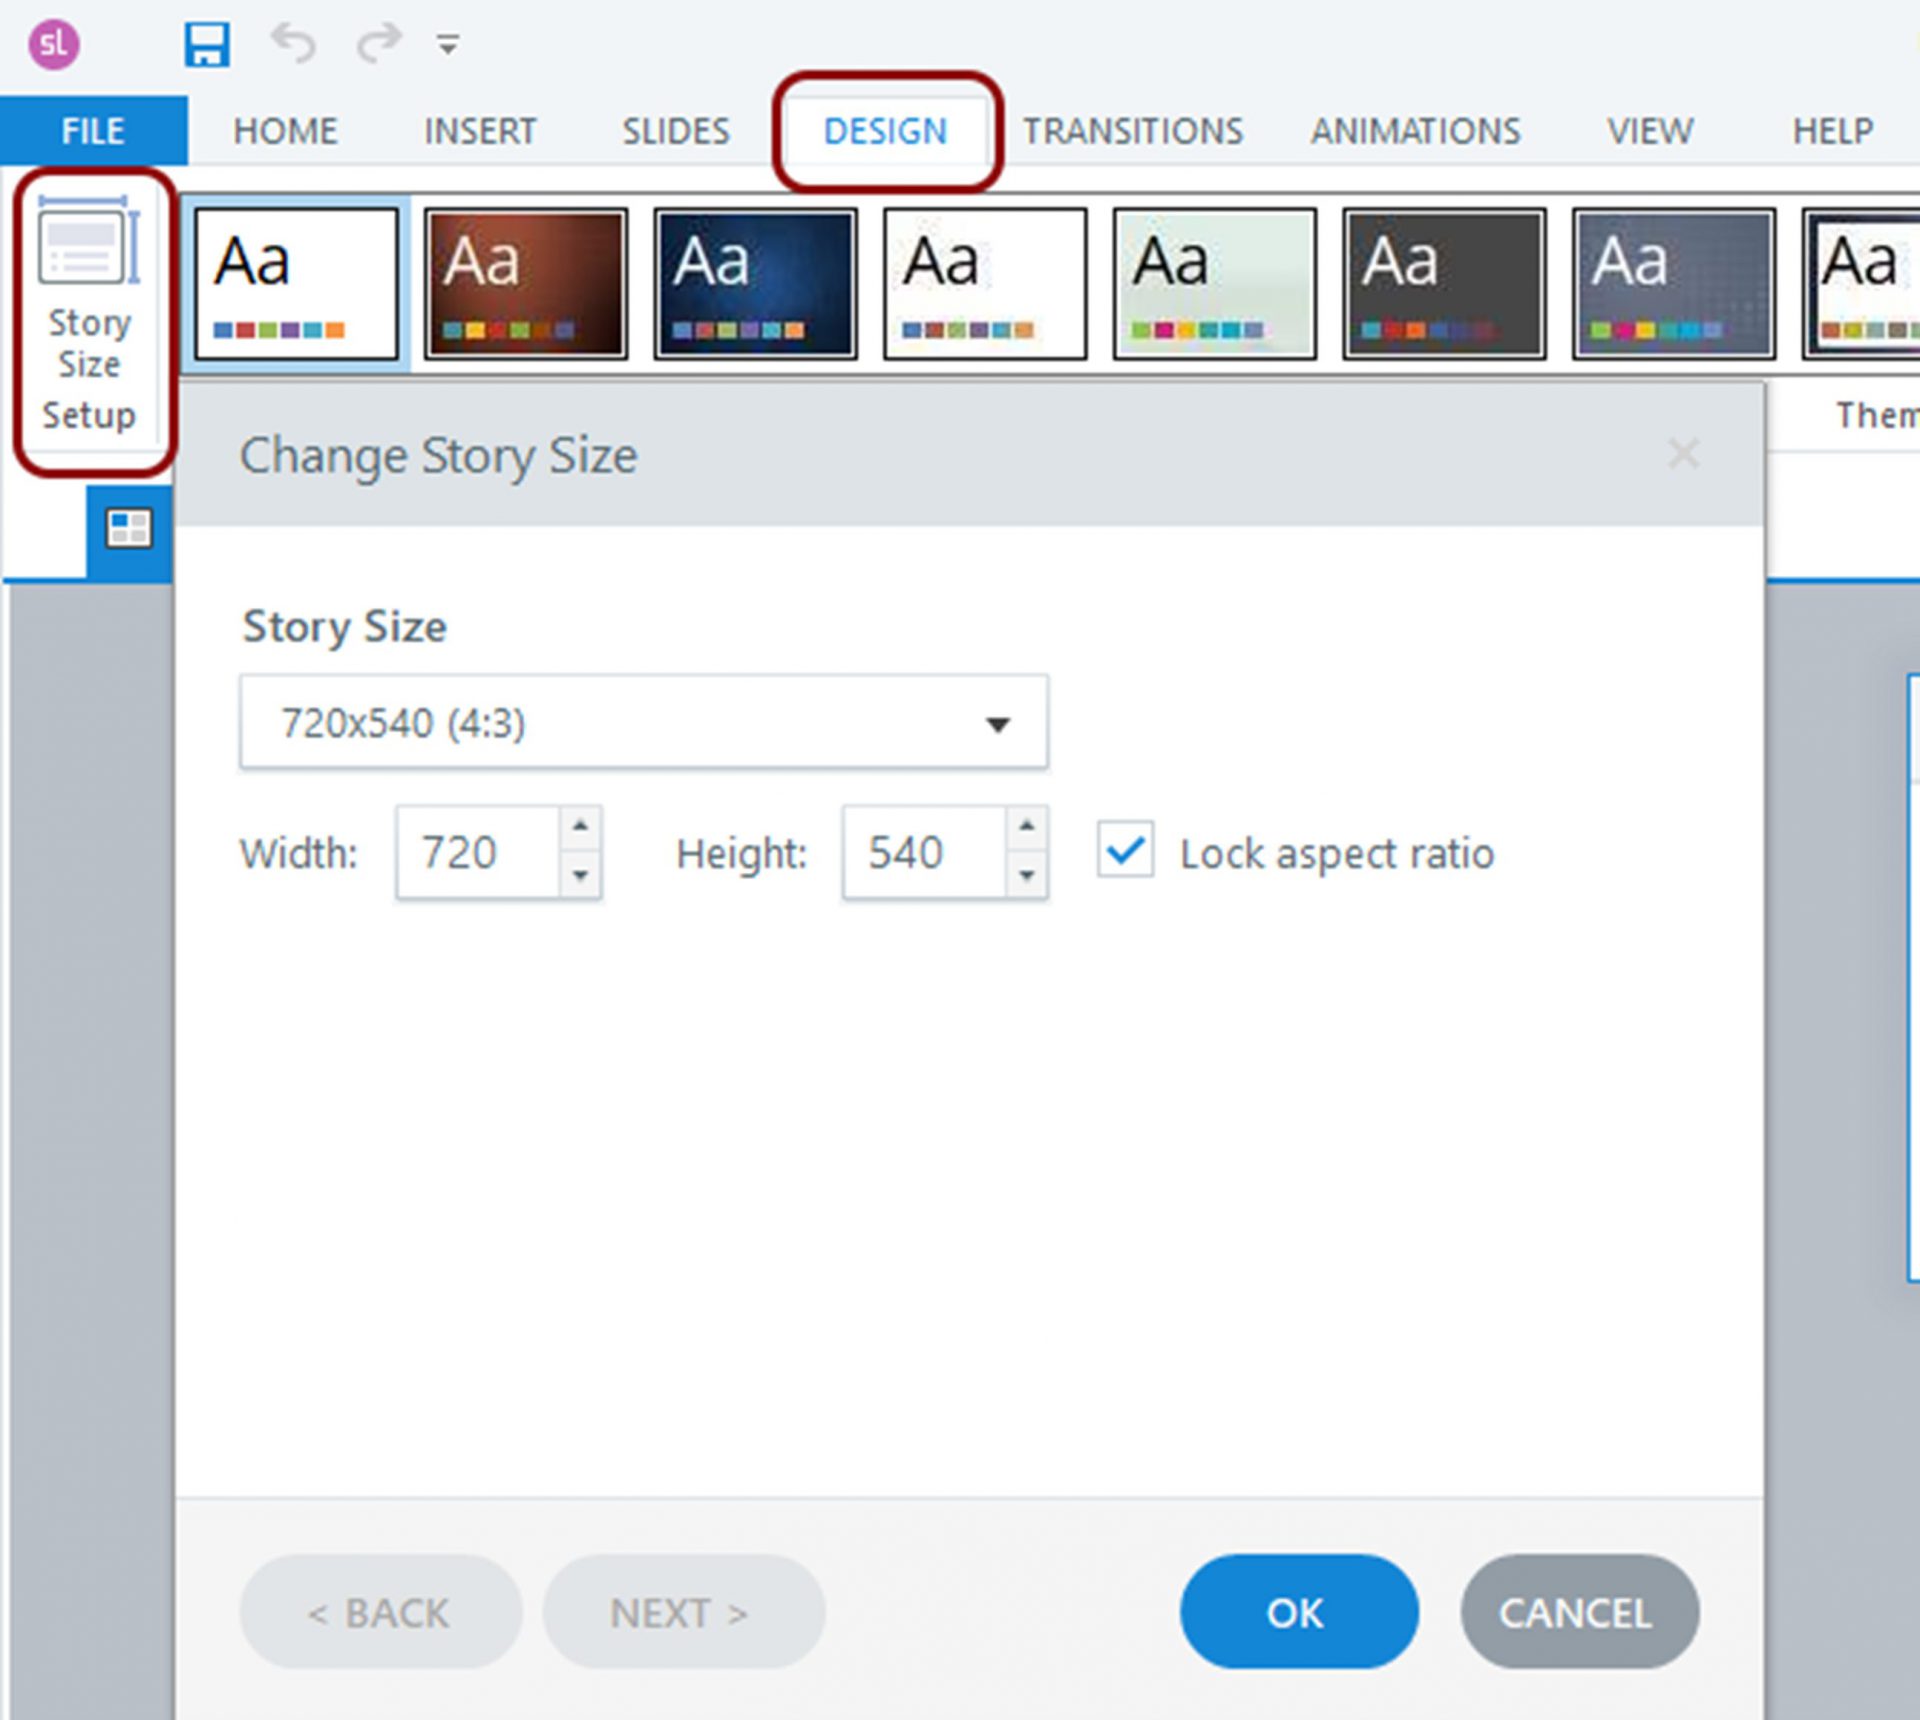Image resolution: width=1920 pixels, height=1720 pixels.
Task: Disable Lock aspect ratio
Action: [x=1125, y=851]
